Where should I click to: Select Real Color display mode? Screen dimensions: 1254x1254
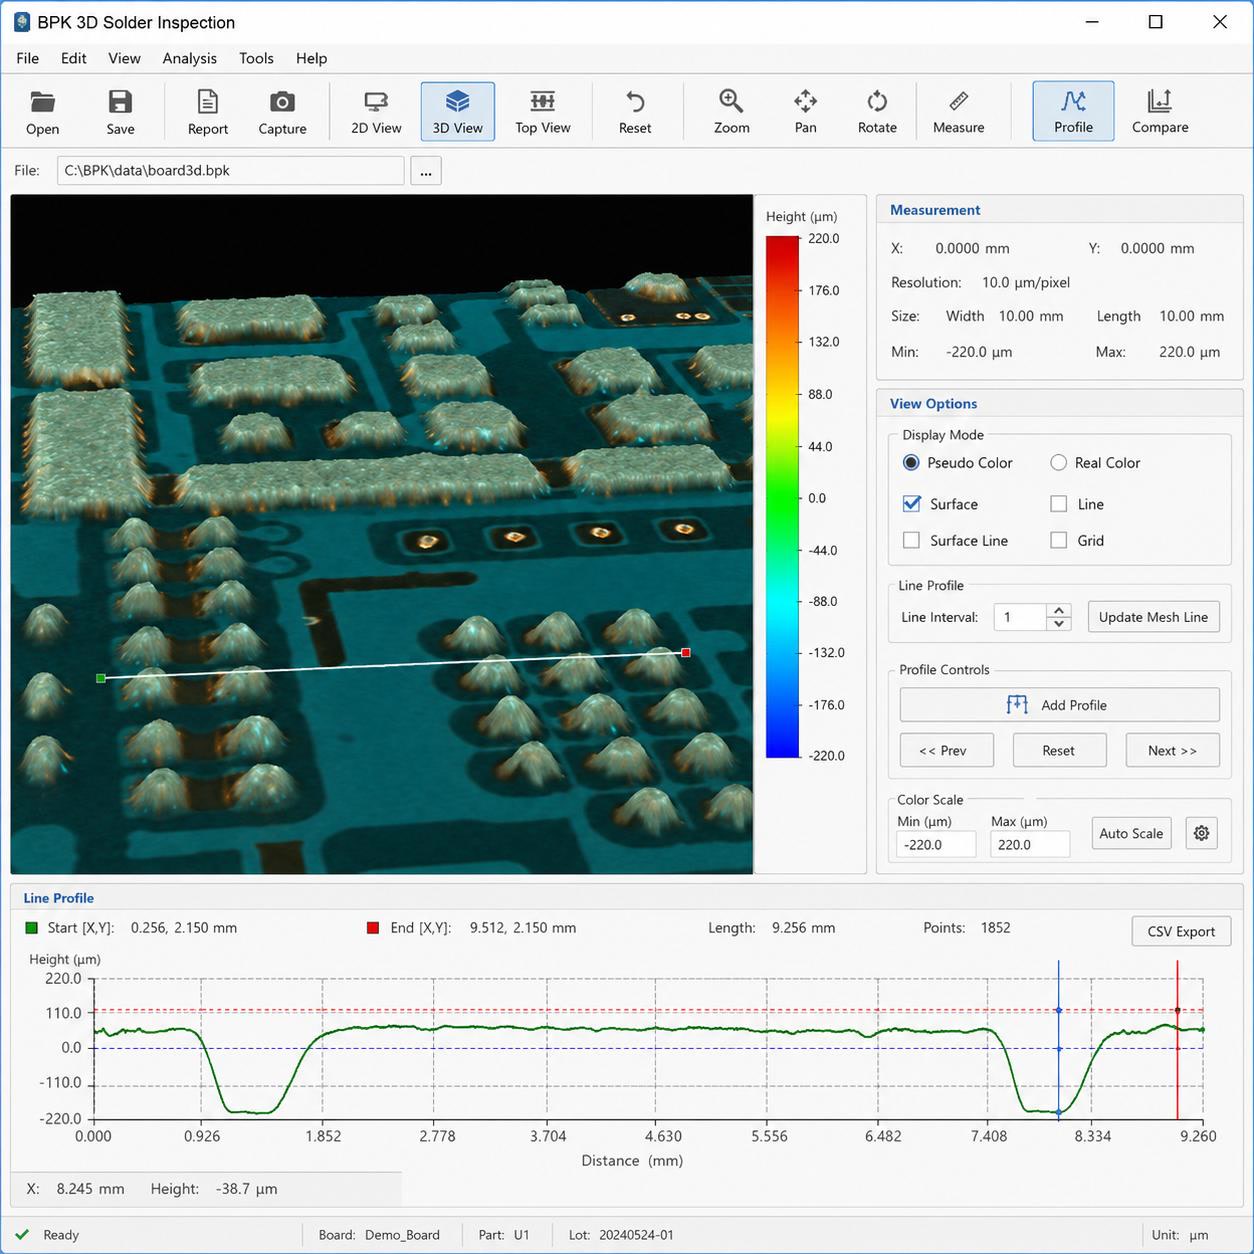(x=1058, y=463)
